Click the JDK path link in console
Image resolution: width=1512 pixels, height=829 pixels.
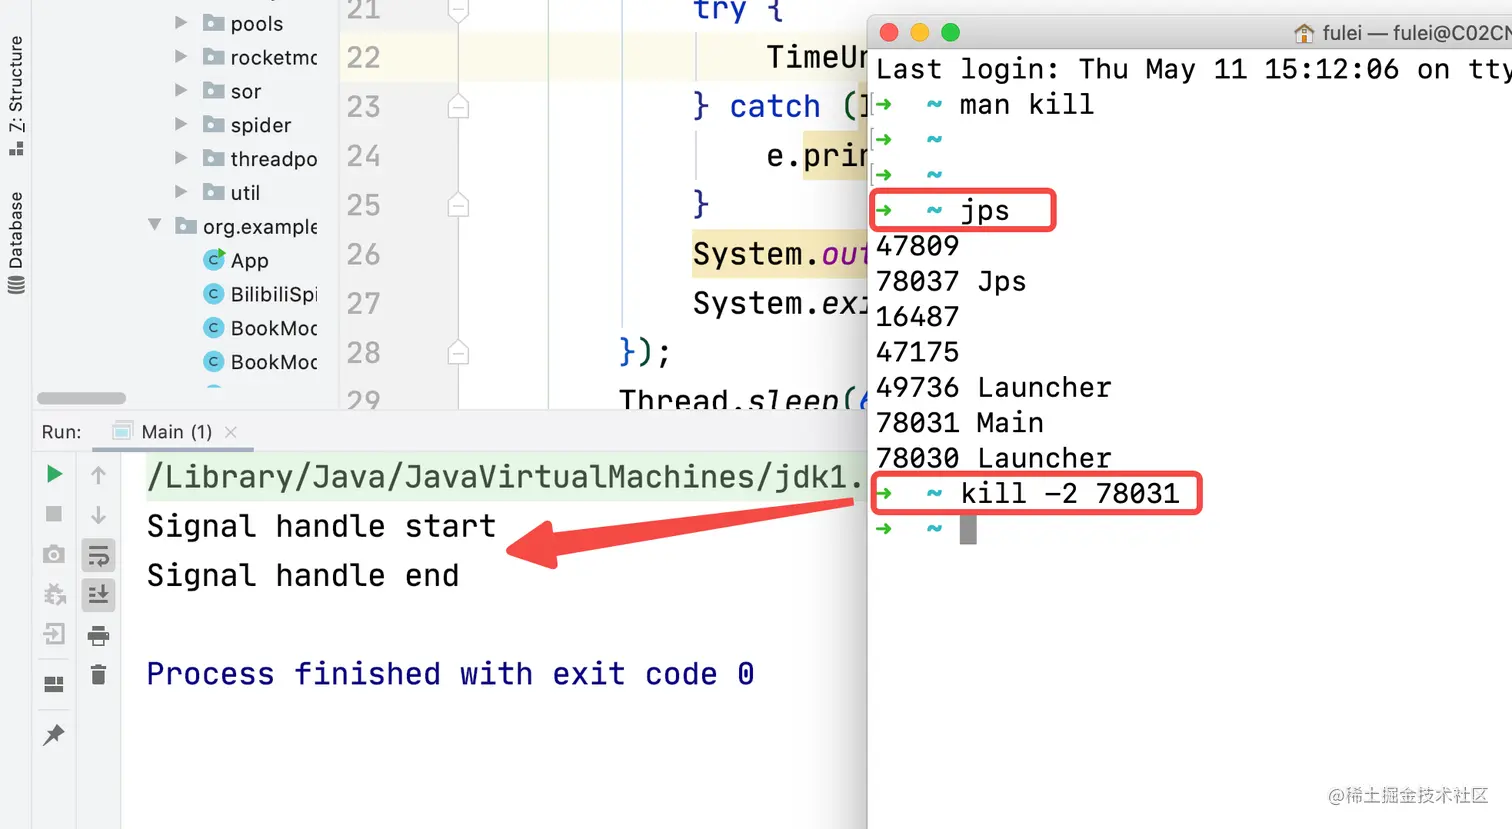click(504, 477)
